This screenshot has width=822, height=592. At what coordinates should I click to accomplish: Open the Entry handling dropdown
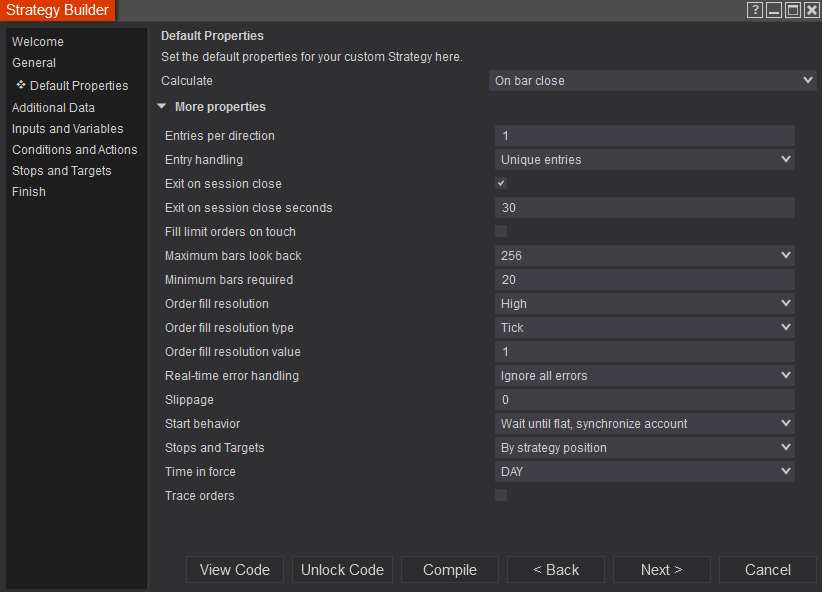tap(645, 160)
